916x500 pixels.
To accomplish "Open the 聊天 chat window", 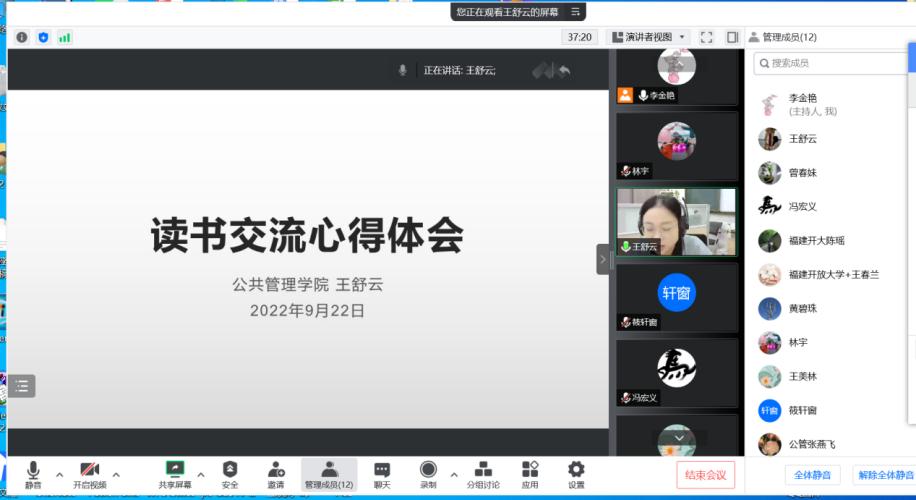I will (x=382, y=470).
